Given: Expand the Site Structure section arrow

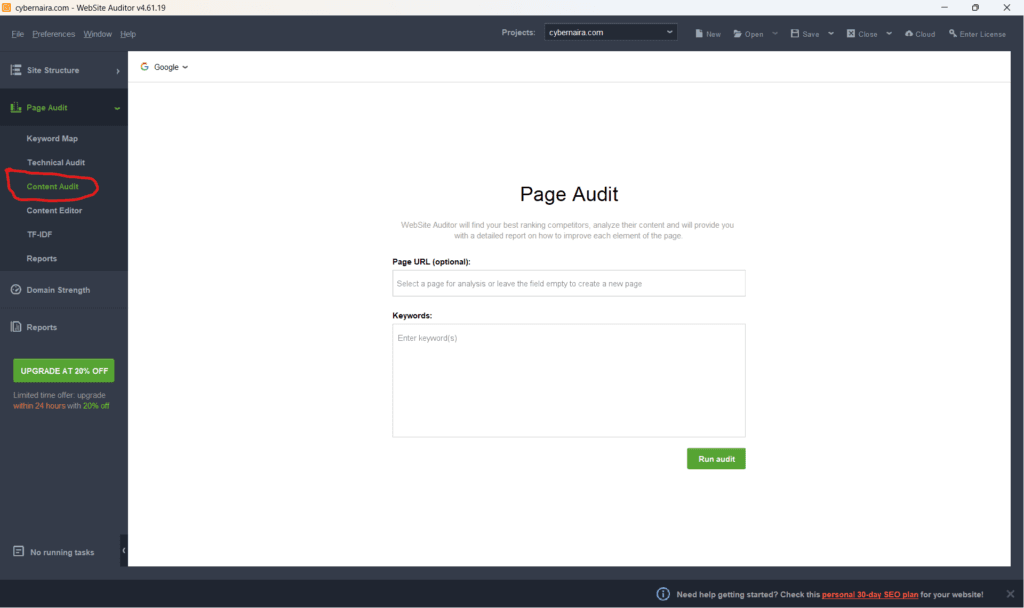Looking at the screenshot, I should [x=118, y=71].
